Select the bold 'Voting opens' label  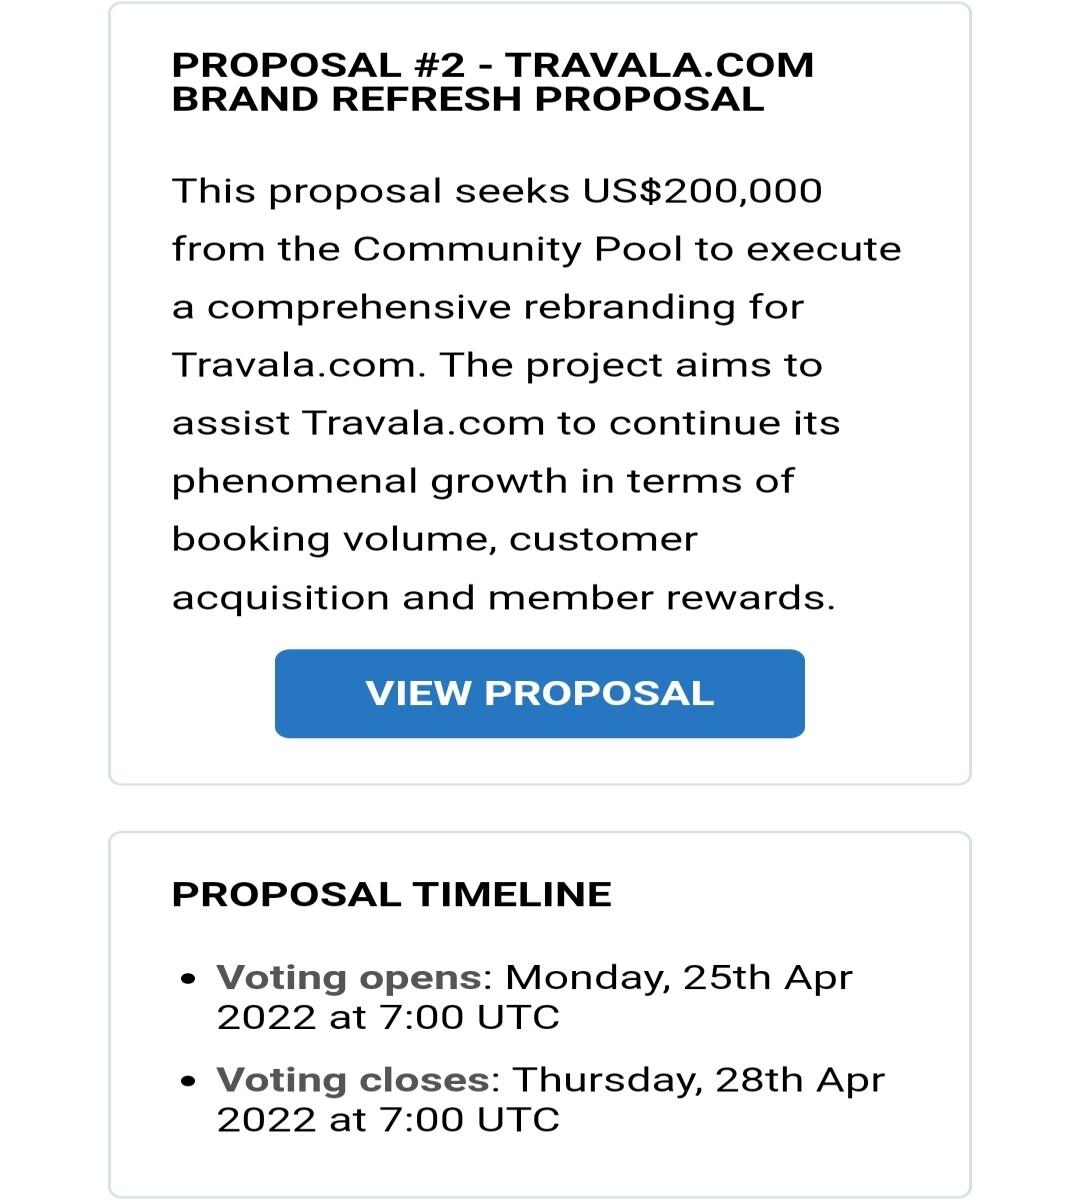(349, 977)
